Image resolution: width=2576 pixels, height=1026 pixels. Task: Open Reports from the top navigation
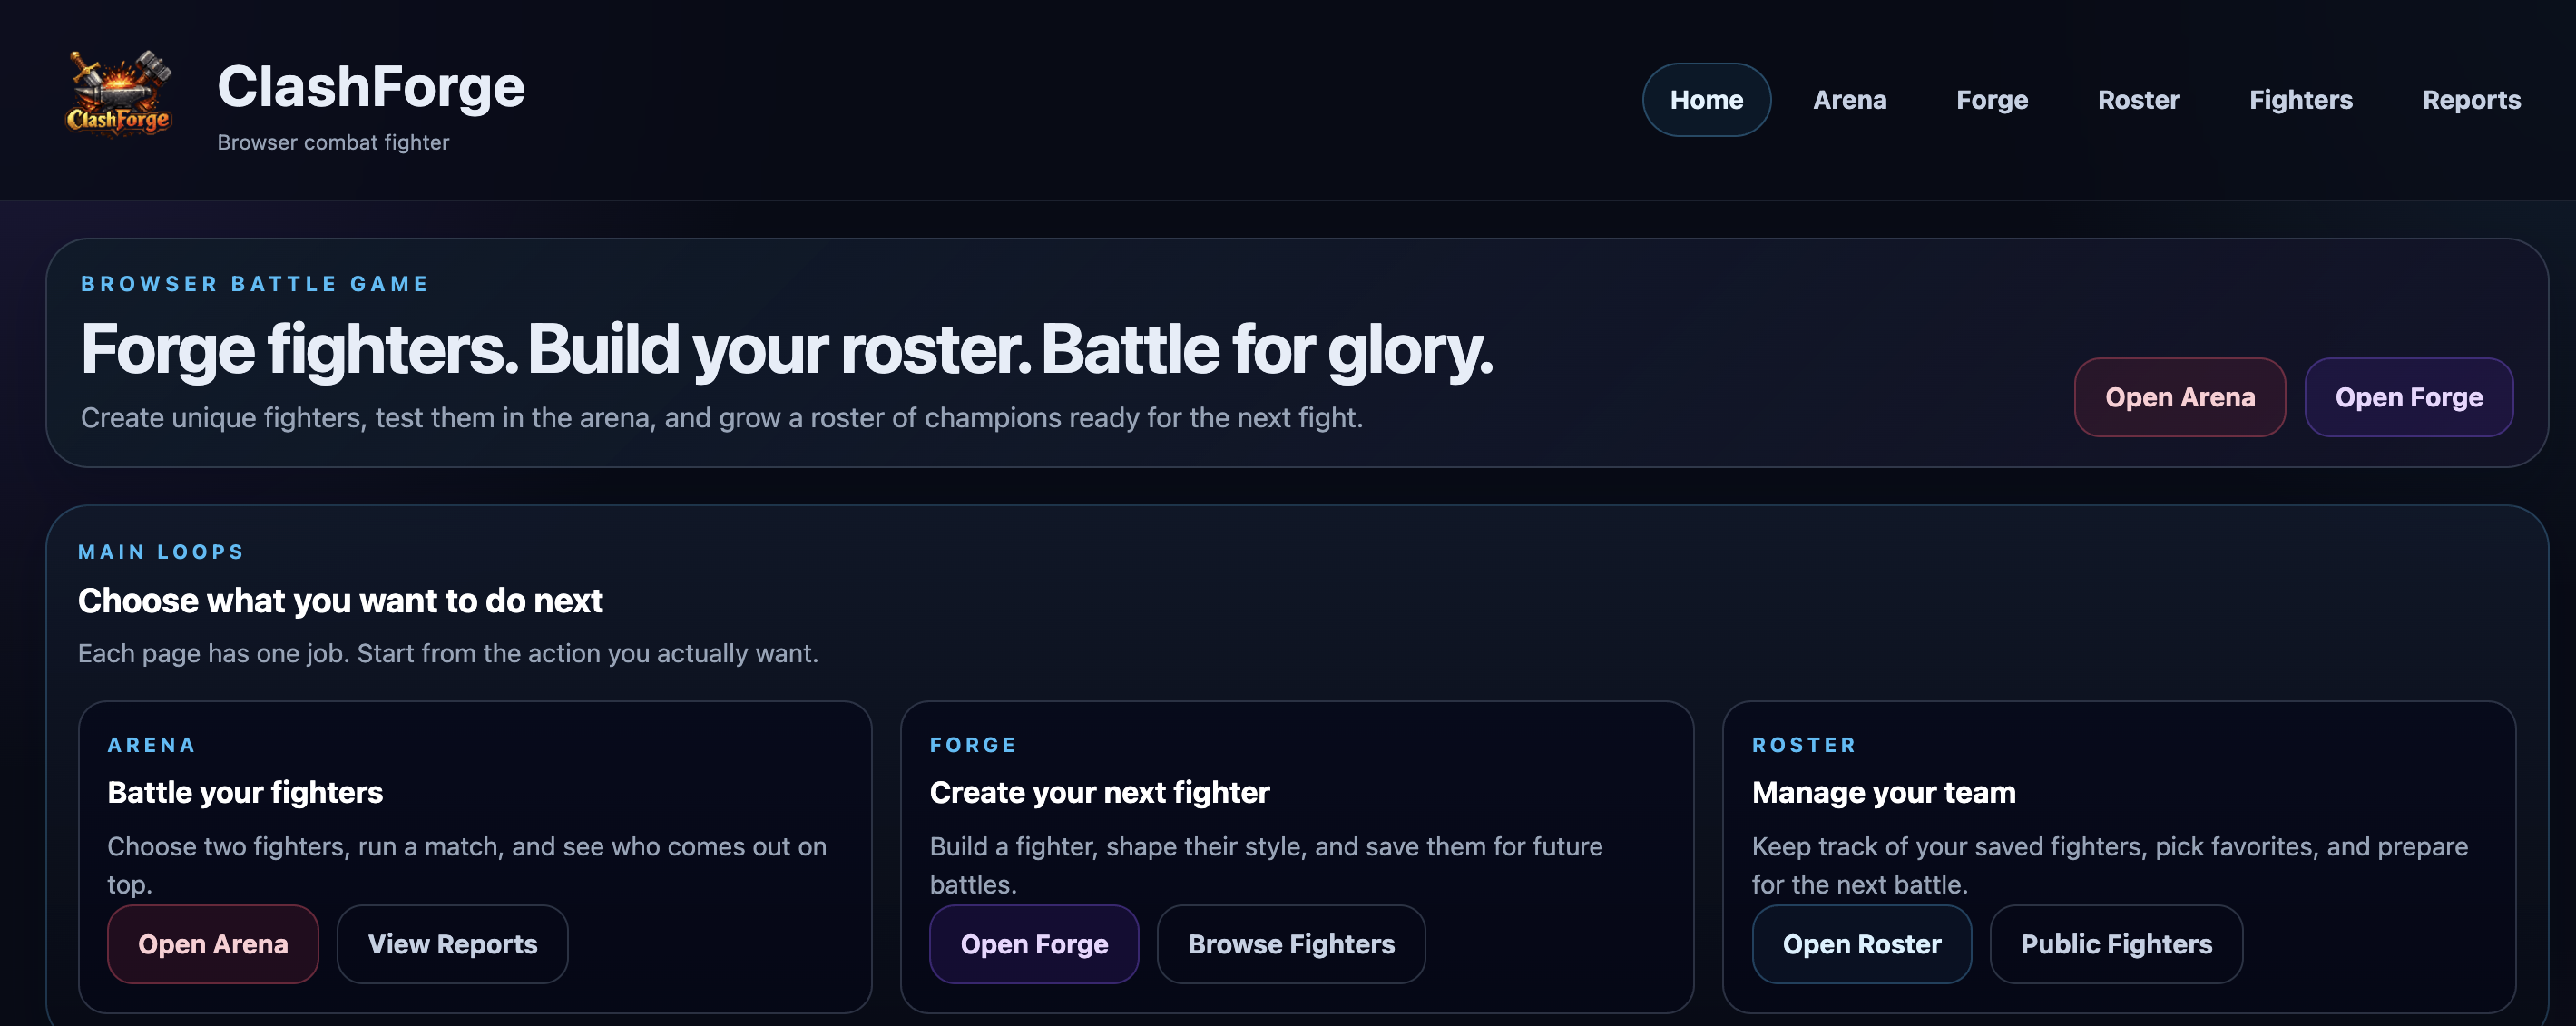click(2471, 99)
